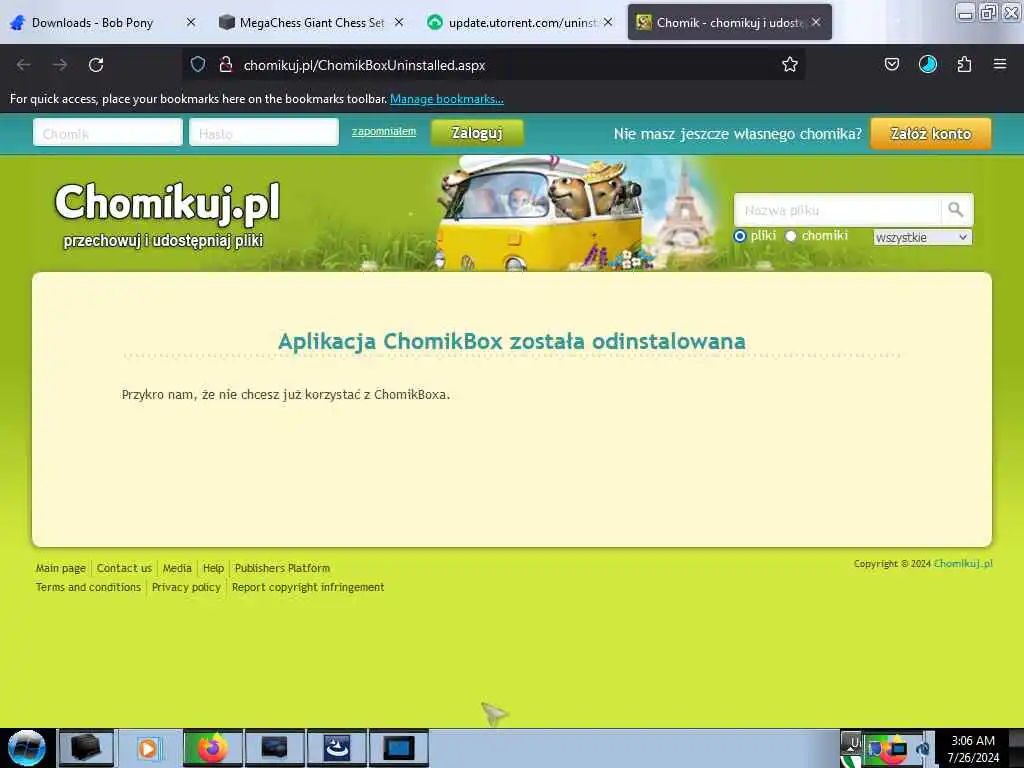Open the Firefox hamburger menu
The width and height of the screenshot is (1024, 768).
[999, 64]
